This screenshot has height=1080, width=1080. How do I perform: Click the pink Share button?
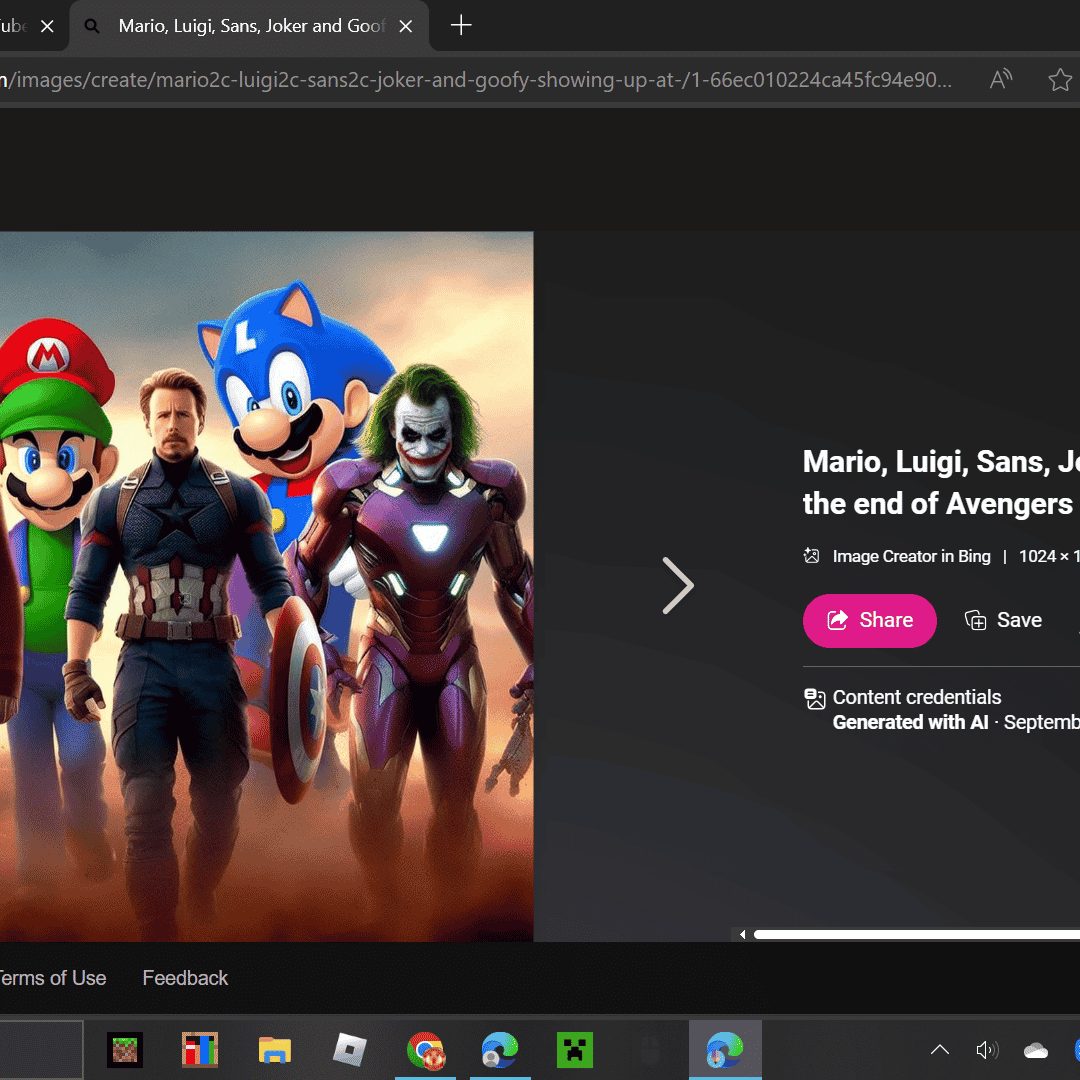[869, 620]
